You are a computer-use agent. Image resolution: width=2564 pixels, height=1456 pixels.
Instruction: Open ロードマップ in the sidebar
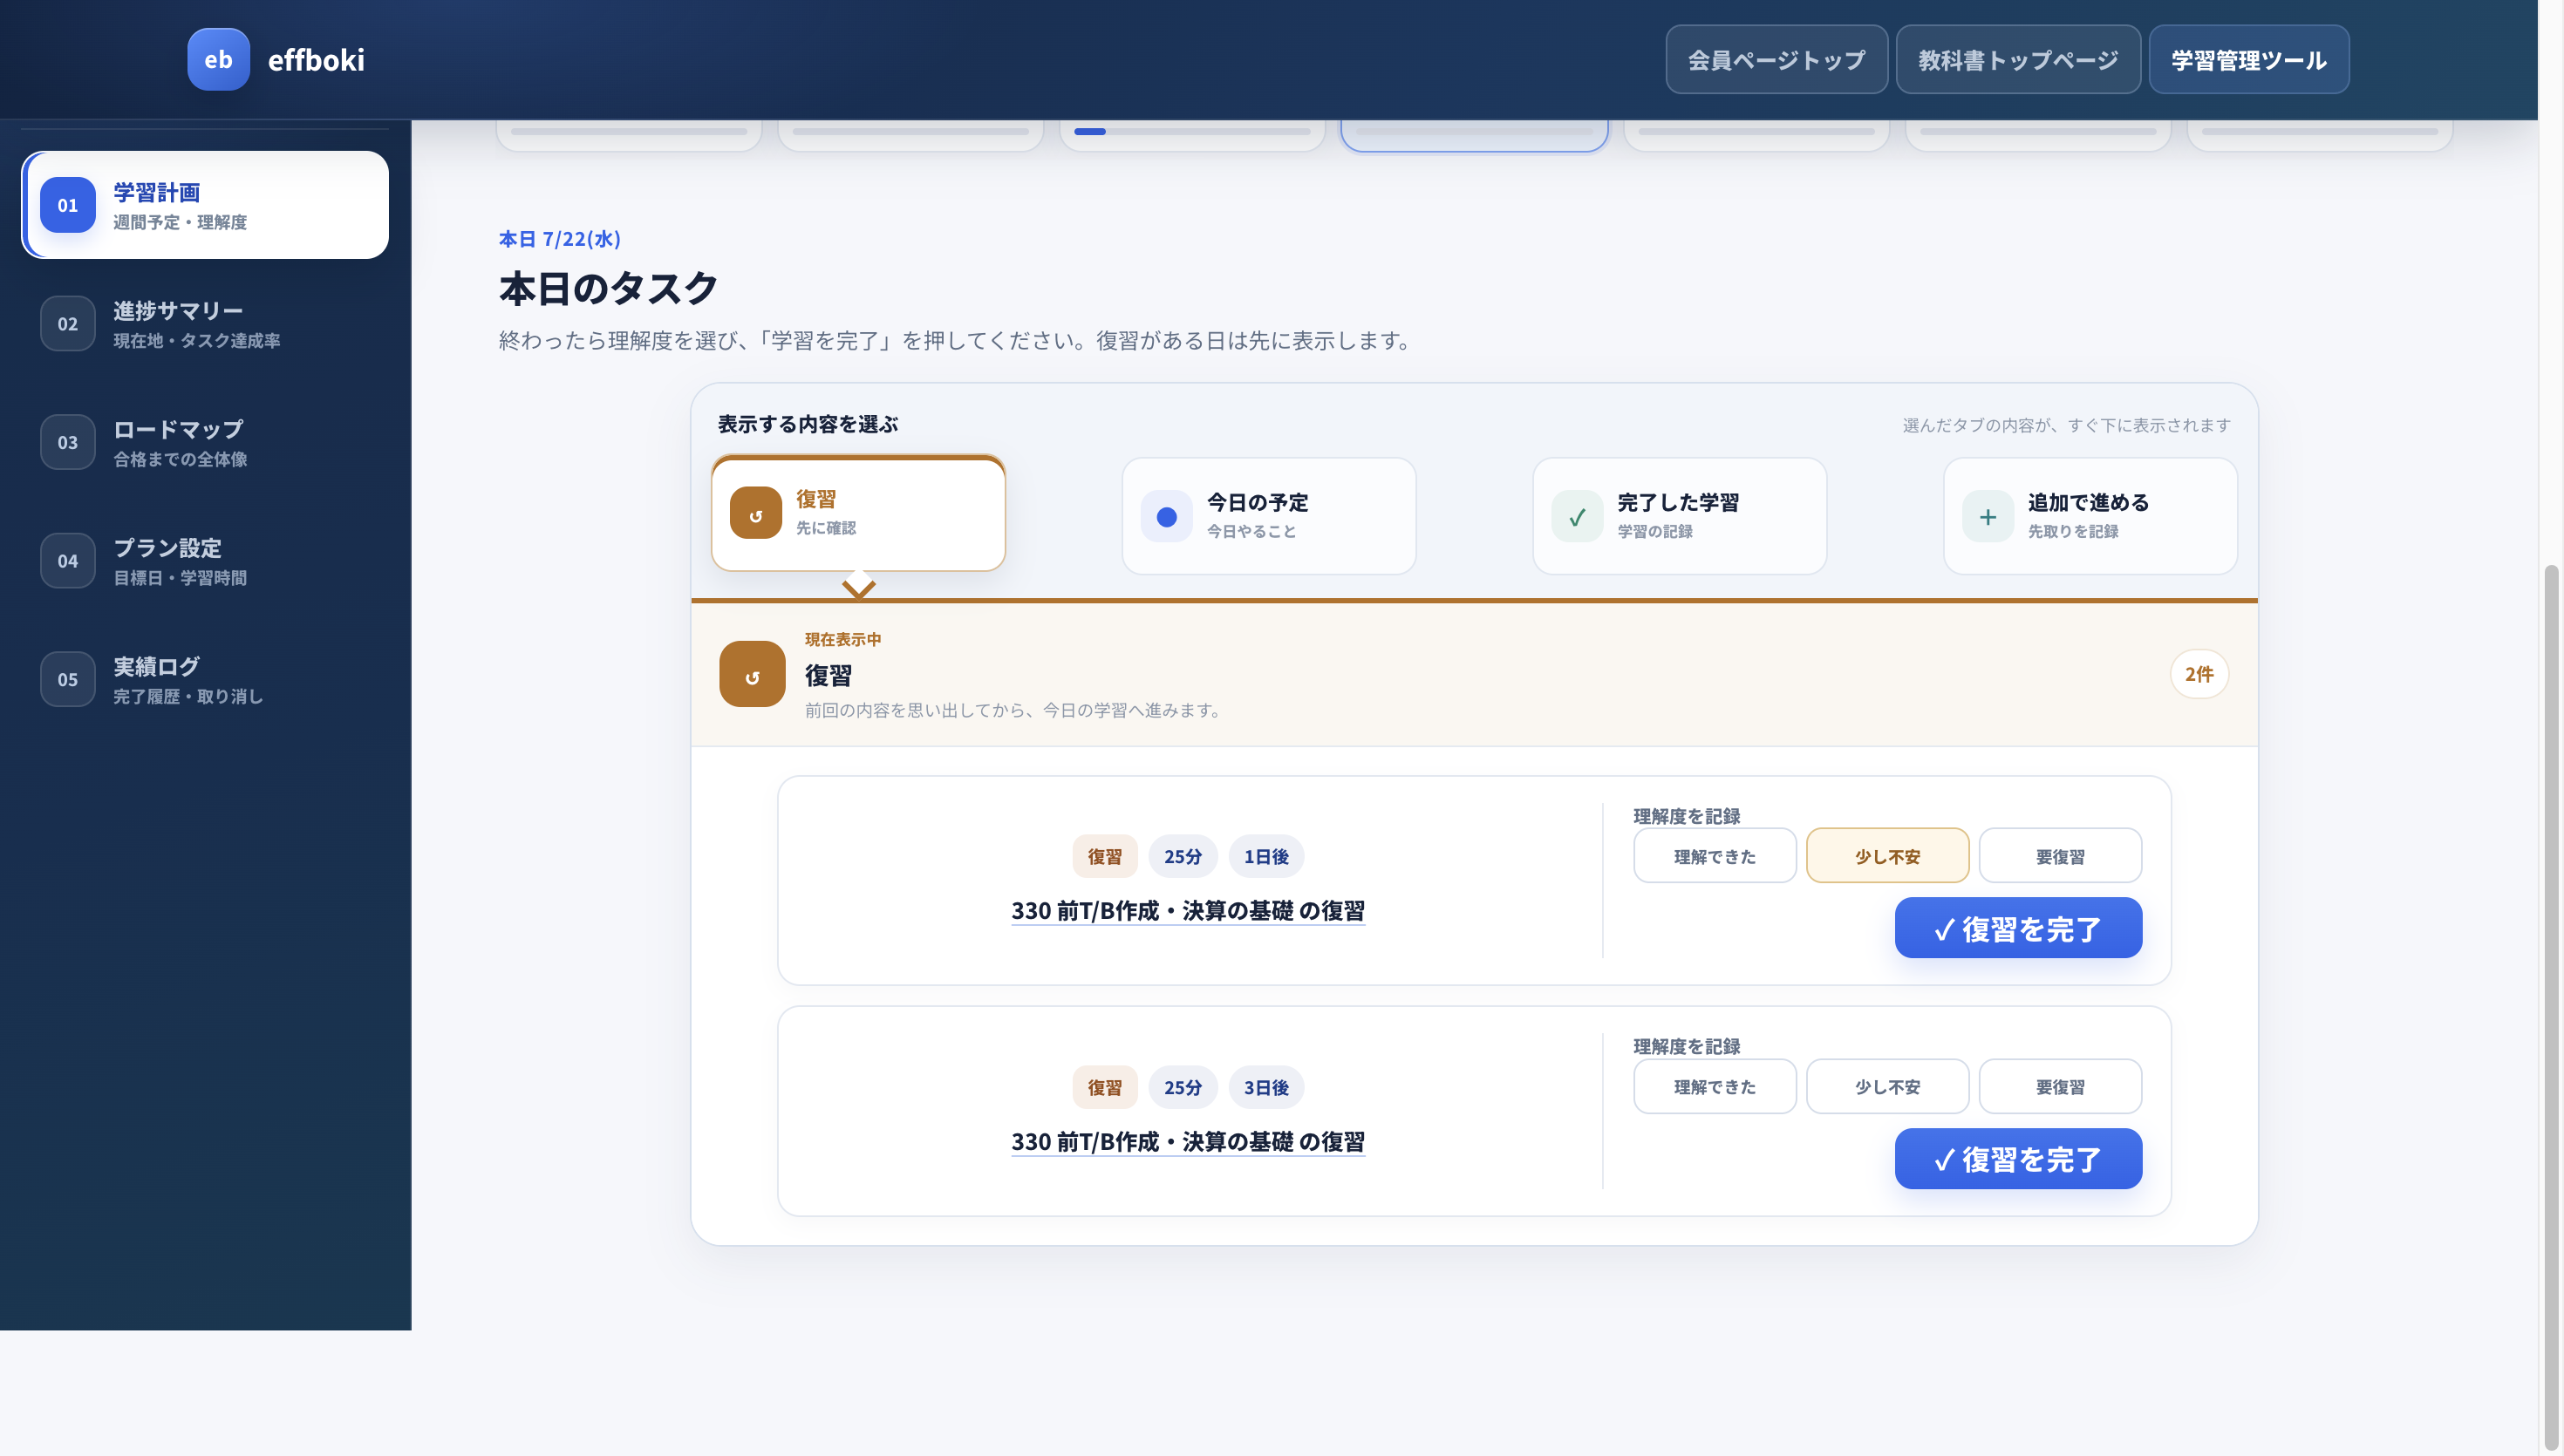(205, 442)
